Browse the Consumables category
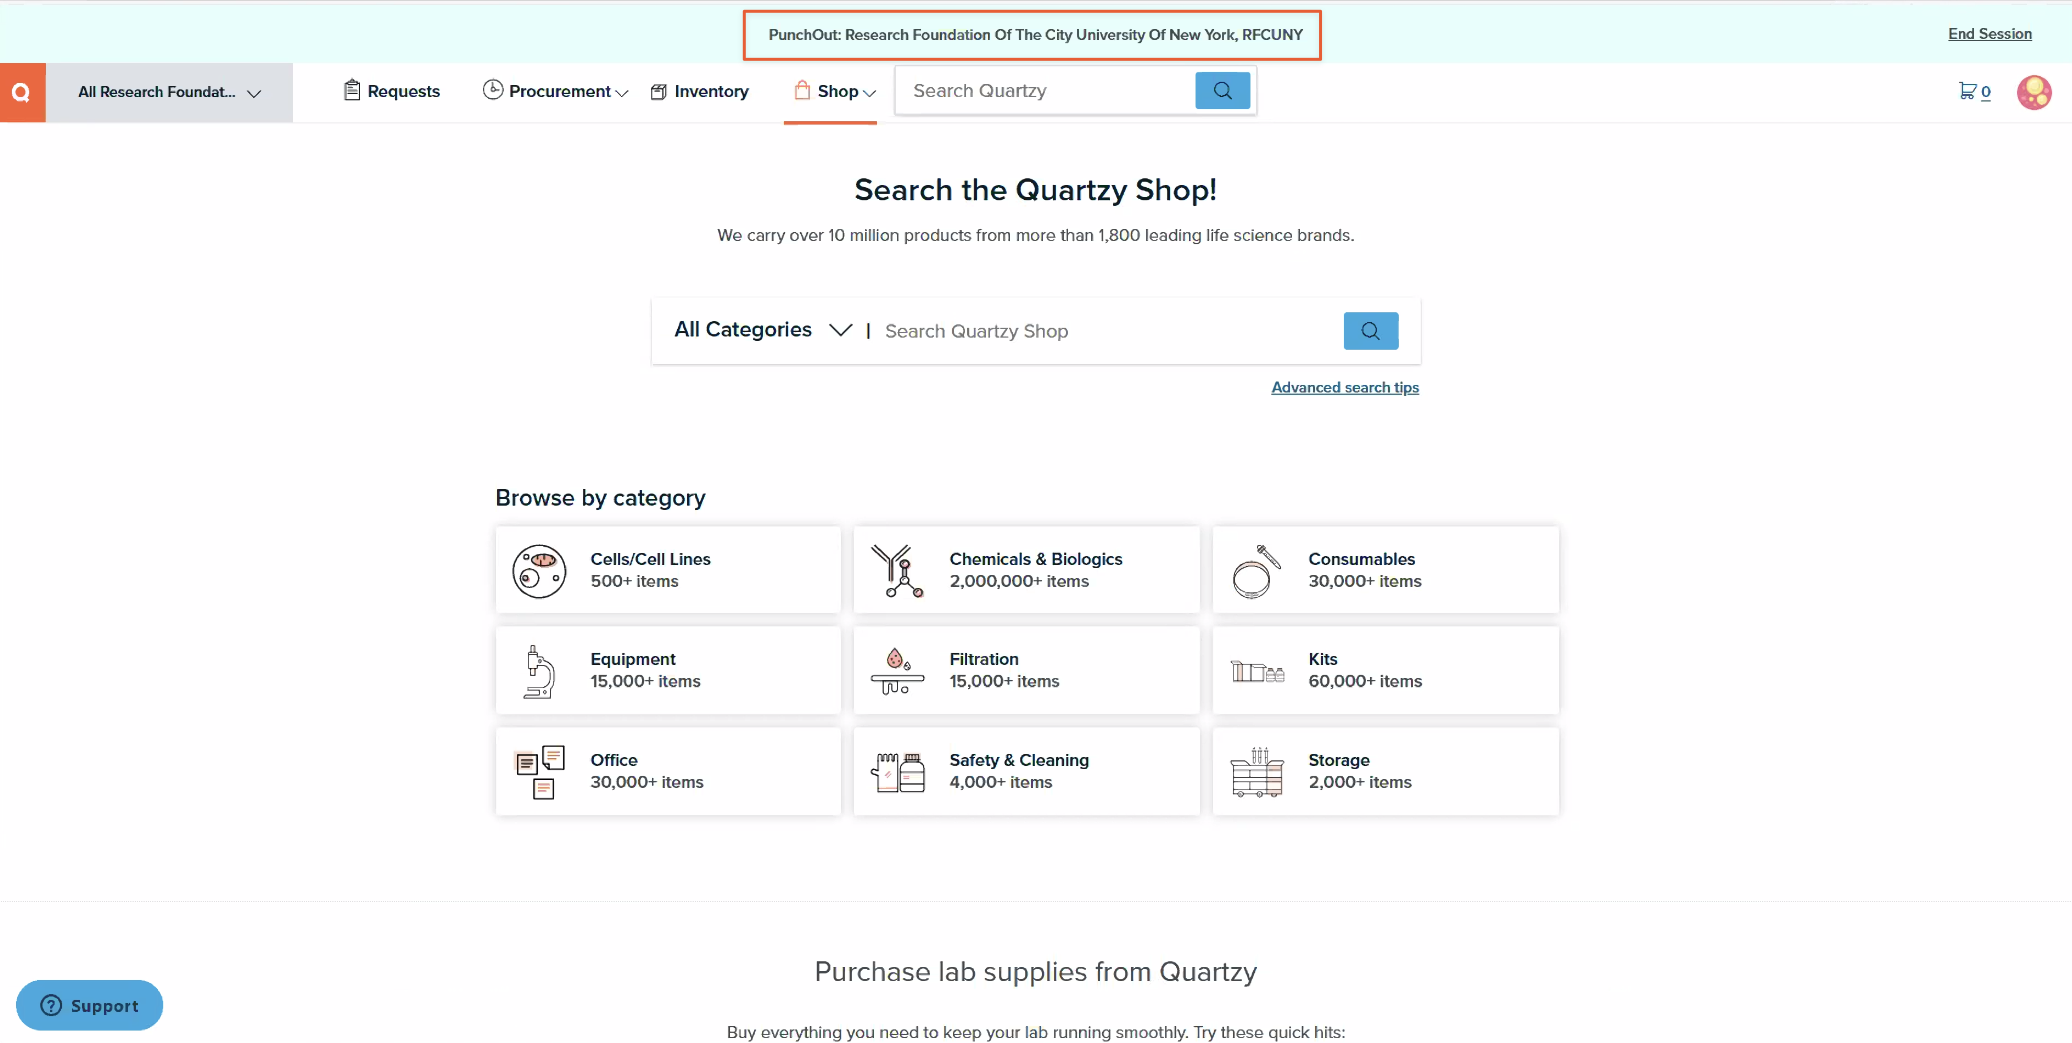2072x1043 pixels. tap(1386, 570)
